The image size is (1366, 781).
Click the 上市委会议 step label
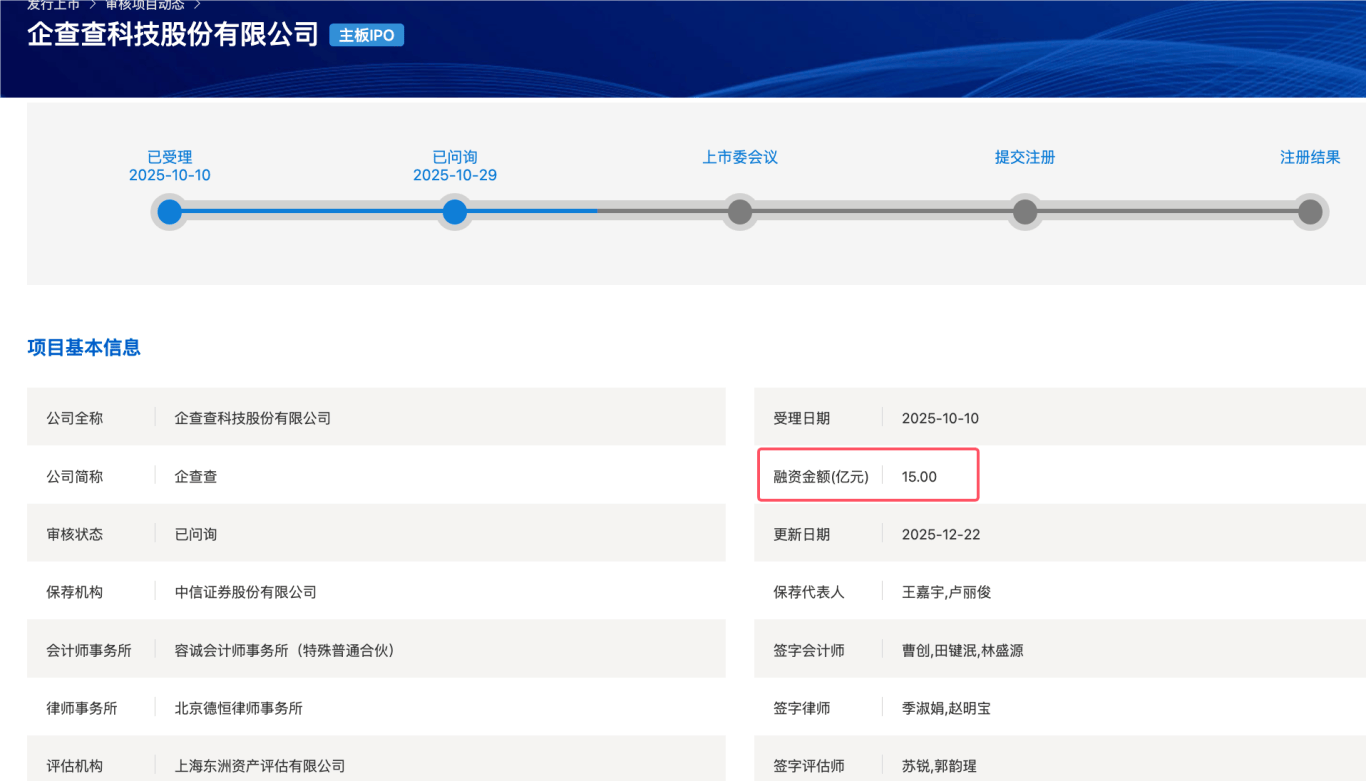tap(740, 157)
